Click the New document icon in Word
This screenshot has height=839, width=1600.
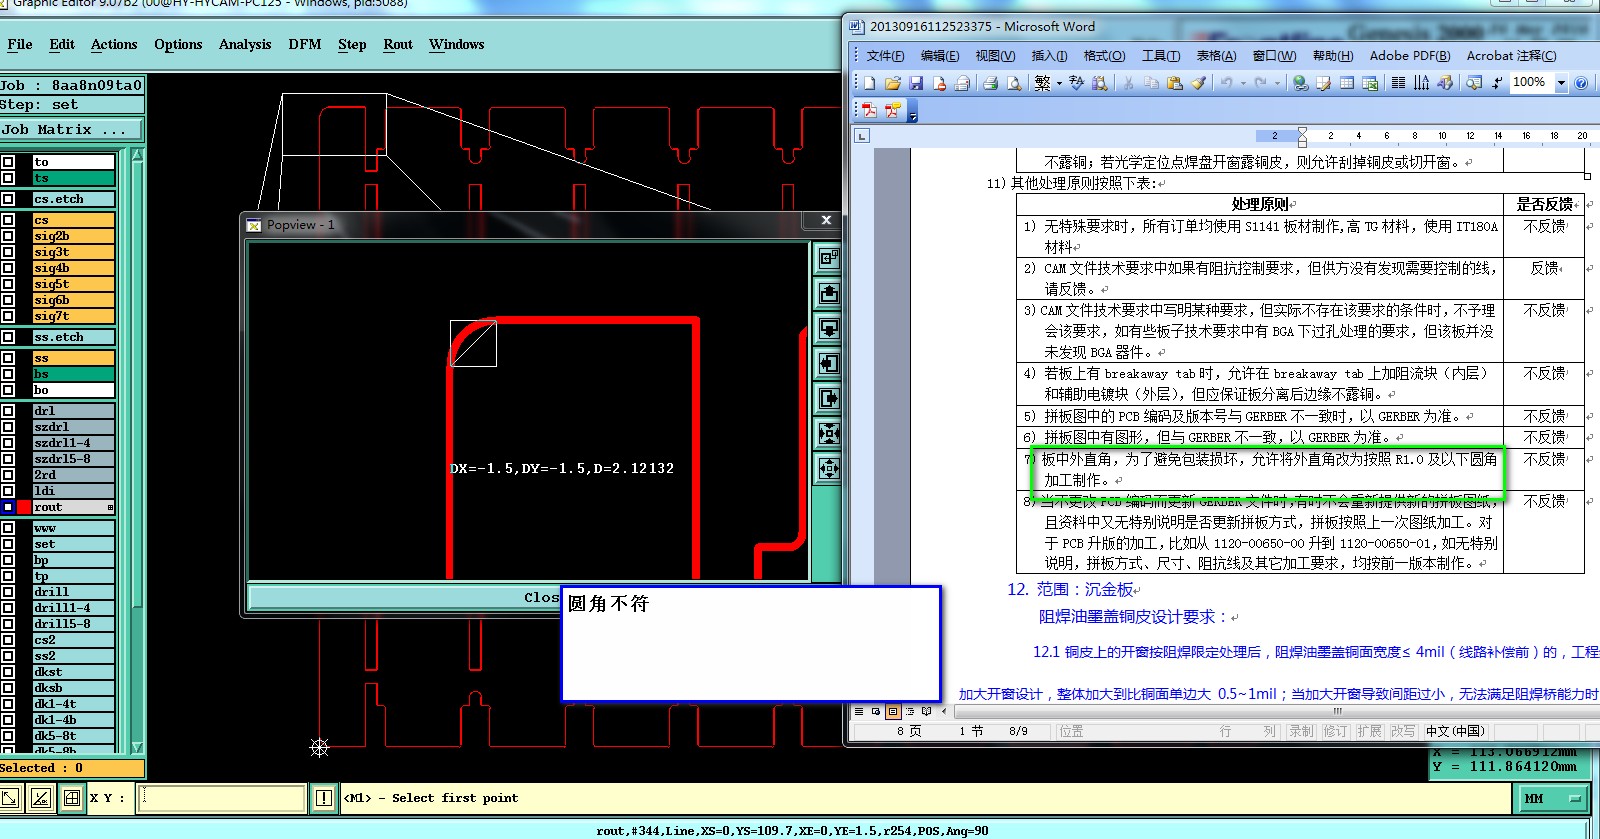870,83
